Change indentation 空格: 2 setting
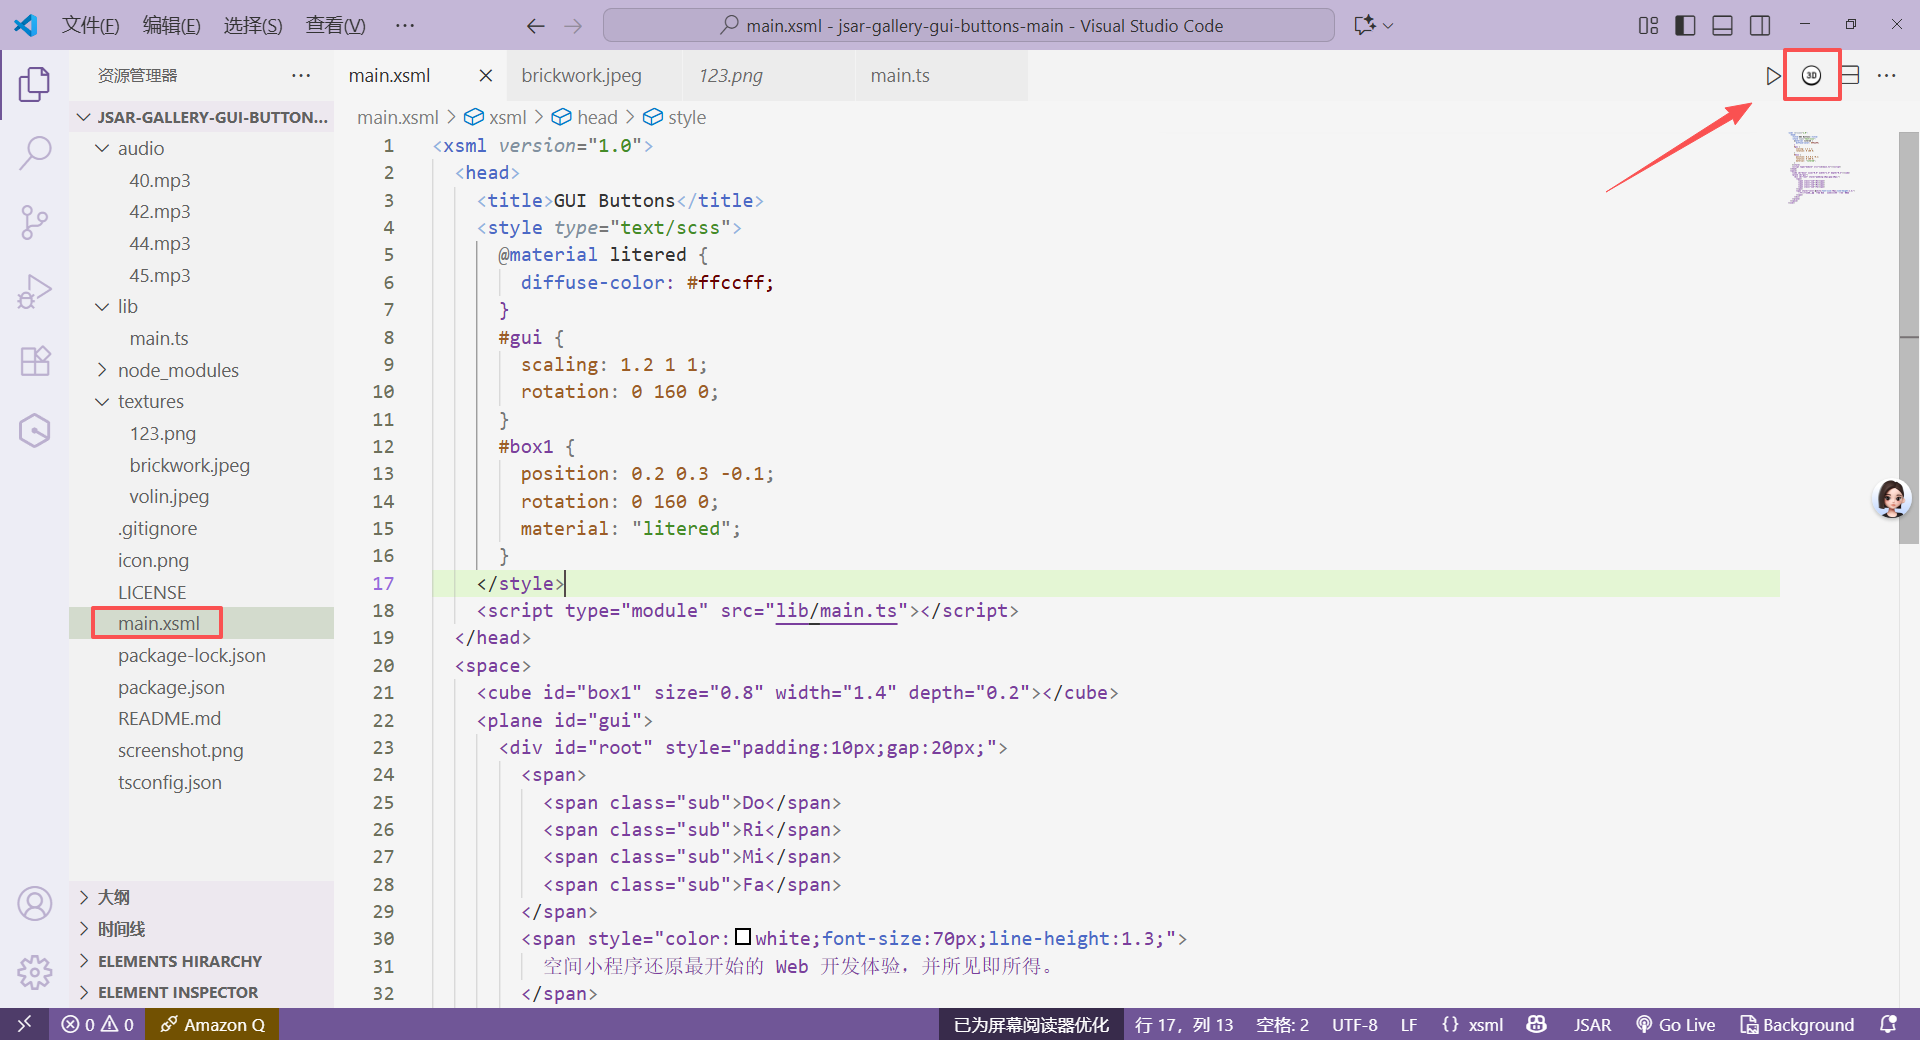This screenshot has width=1920, height=1040. click(1282, 1024)
